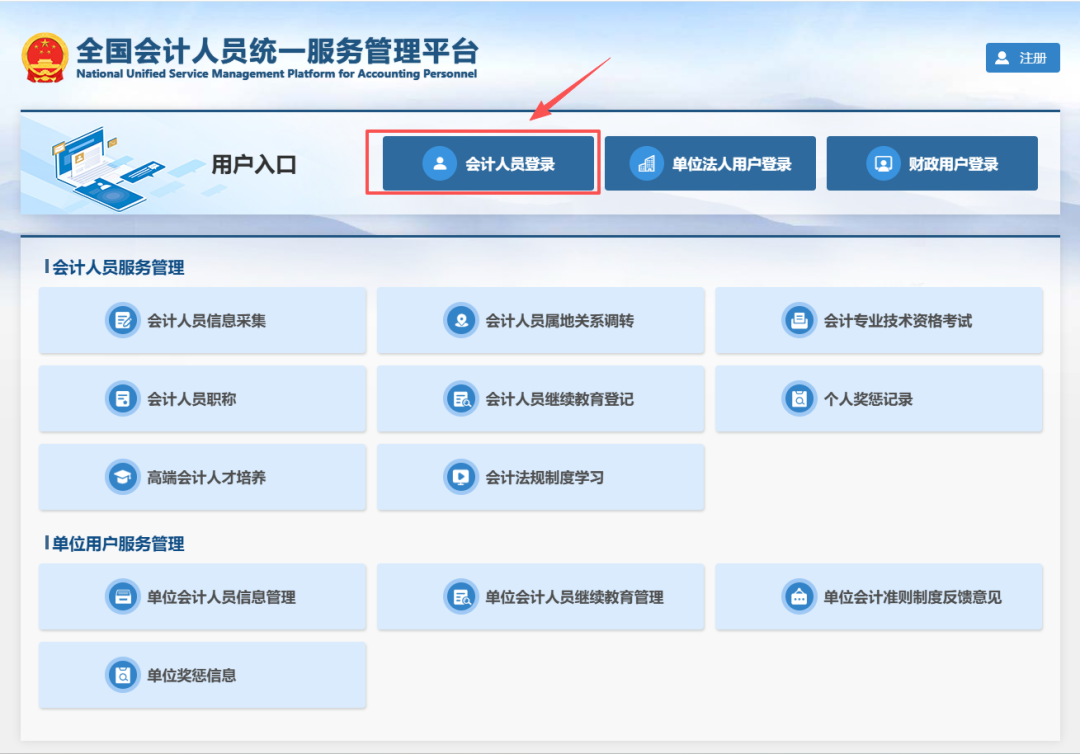Click the building icon in 单位法人用户登录

click(x=647, y=163)
